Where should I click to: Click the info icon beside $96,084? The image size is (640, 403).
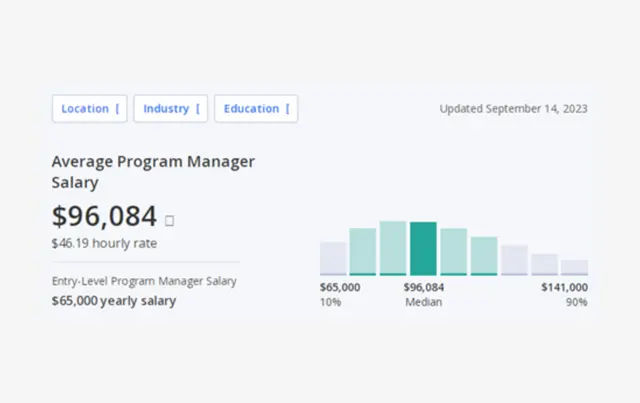coord(169,220)
